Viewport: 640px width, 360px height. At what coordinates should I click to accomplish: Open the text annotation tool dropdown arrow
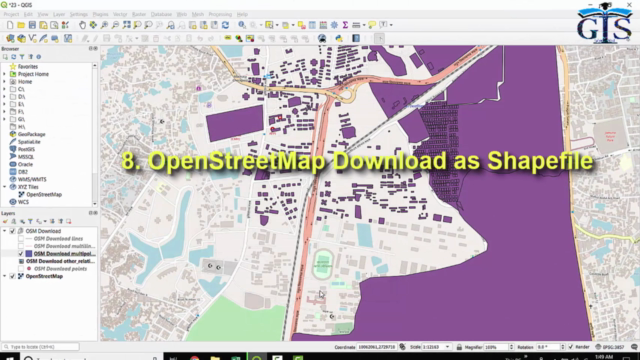point(391,25)
